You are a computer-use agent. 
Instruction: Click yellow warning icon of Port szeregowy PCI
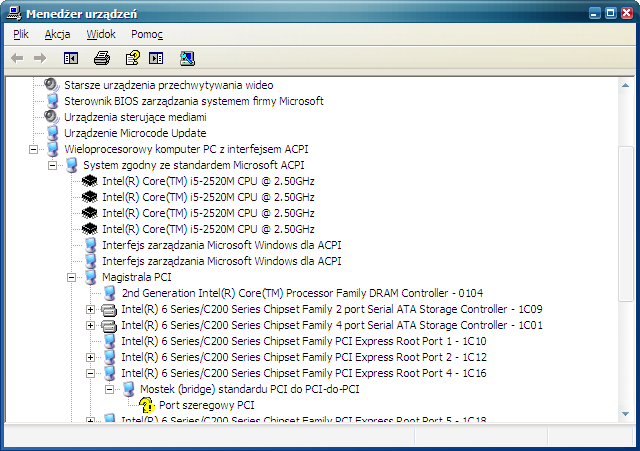click(147, 405)
